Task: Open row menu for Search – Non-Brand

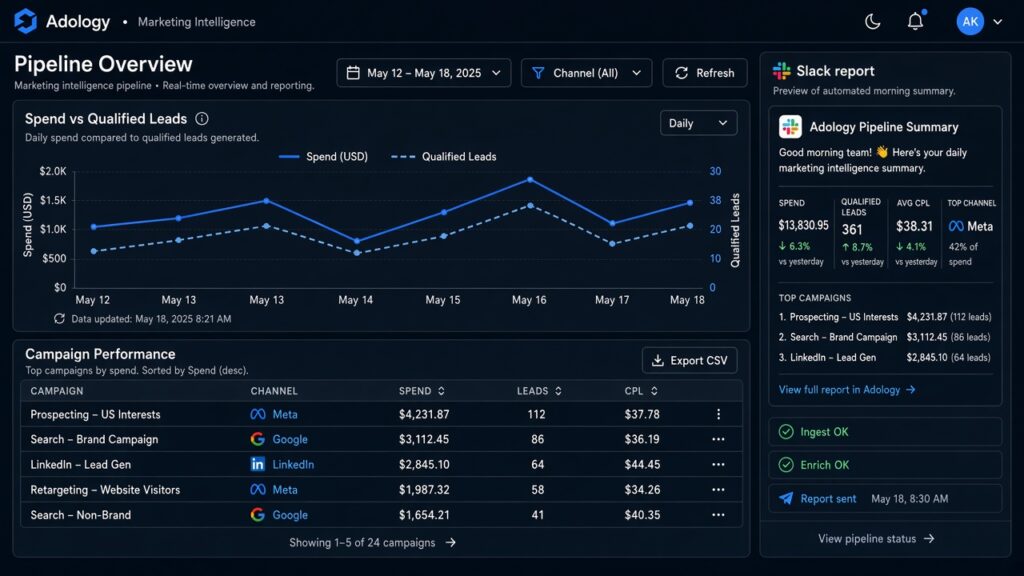Action: [718, 515]
